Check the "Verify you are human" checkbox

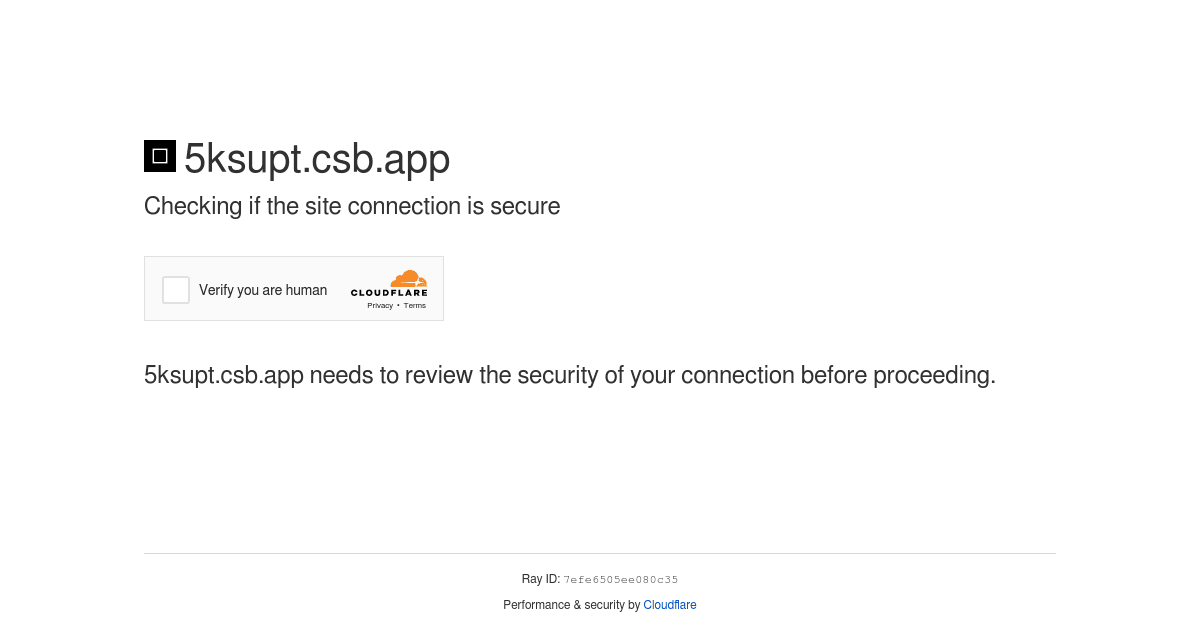[x=176, y=290]
